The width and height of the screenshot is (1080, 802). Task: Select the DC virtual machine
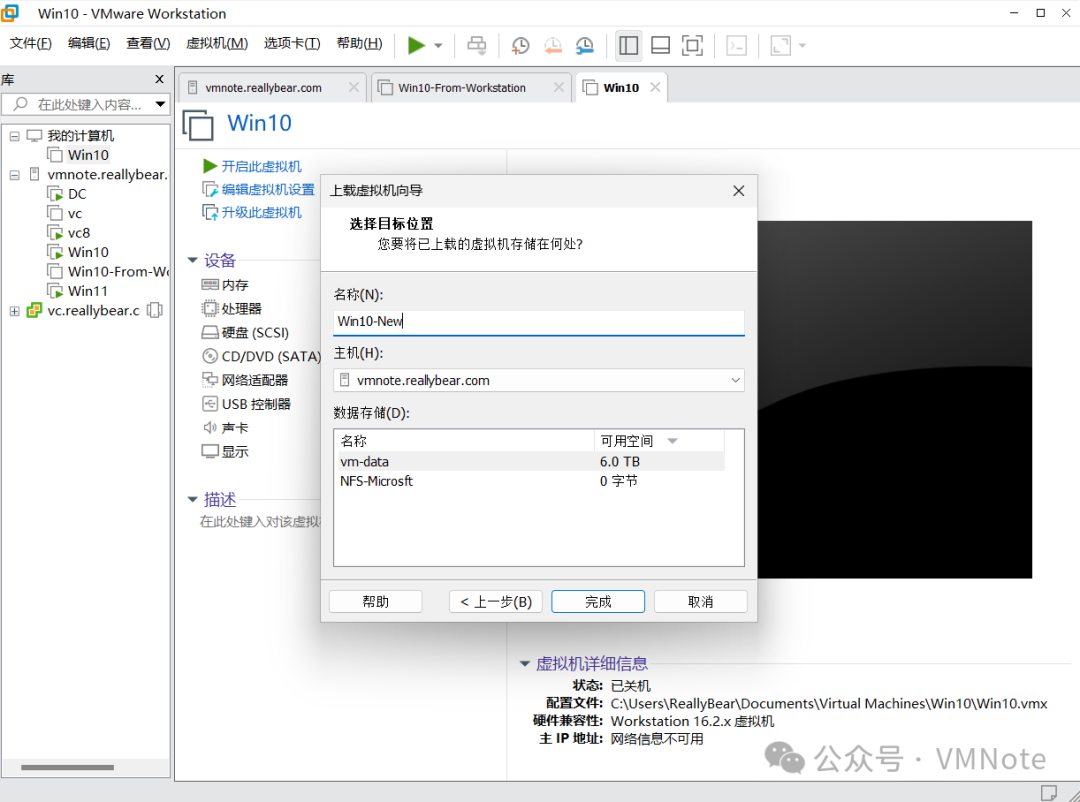coord(77,194)
